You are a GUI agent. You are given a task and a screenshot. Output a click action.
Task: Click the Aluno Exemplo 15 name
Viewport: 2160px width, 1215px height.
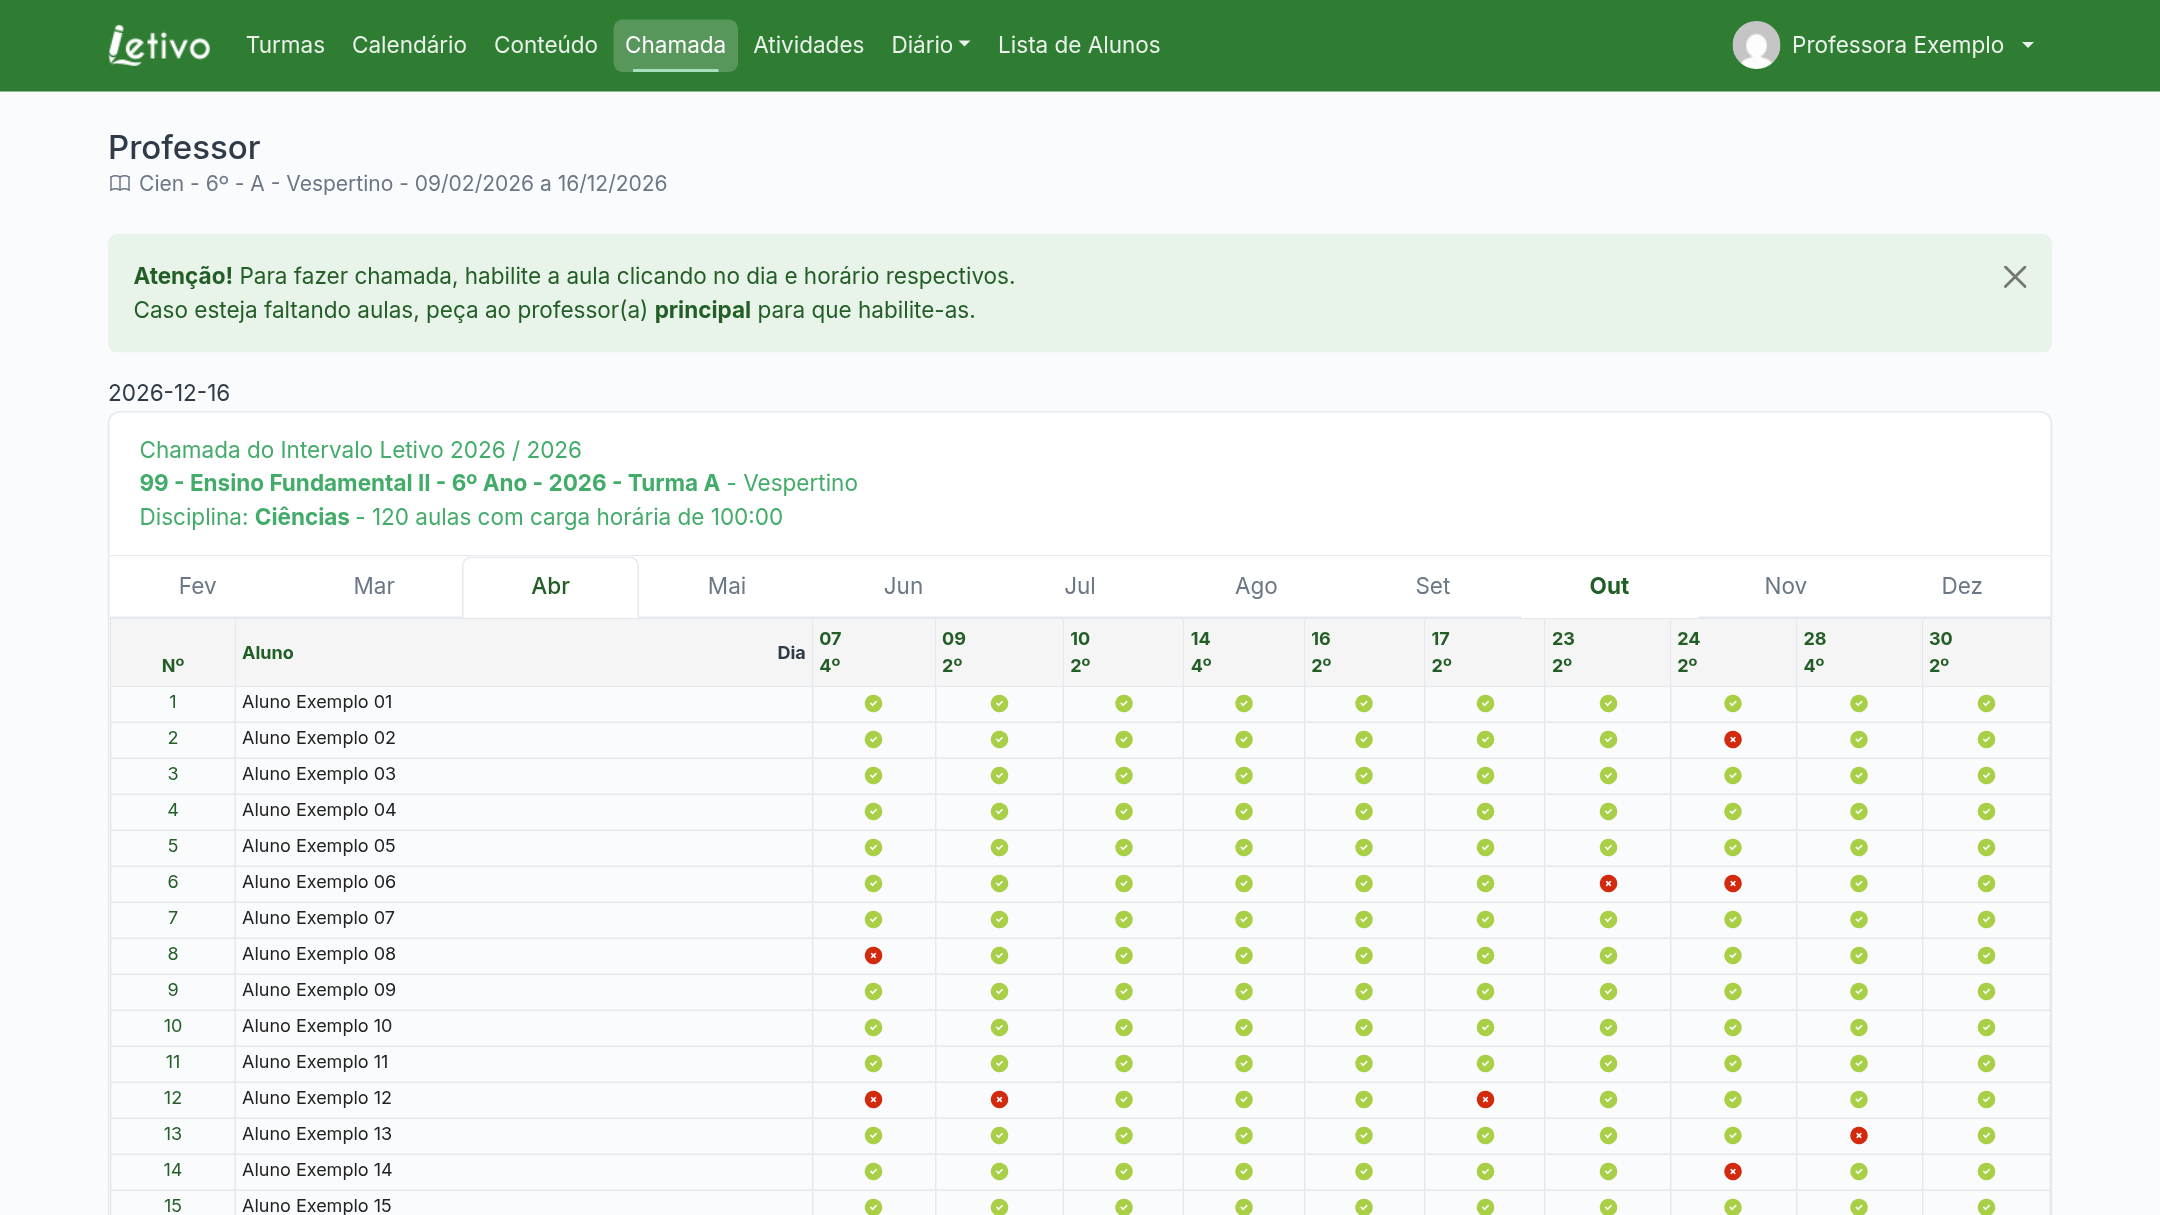[x=317, y=1205]
